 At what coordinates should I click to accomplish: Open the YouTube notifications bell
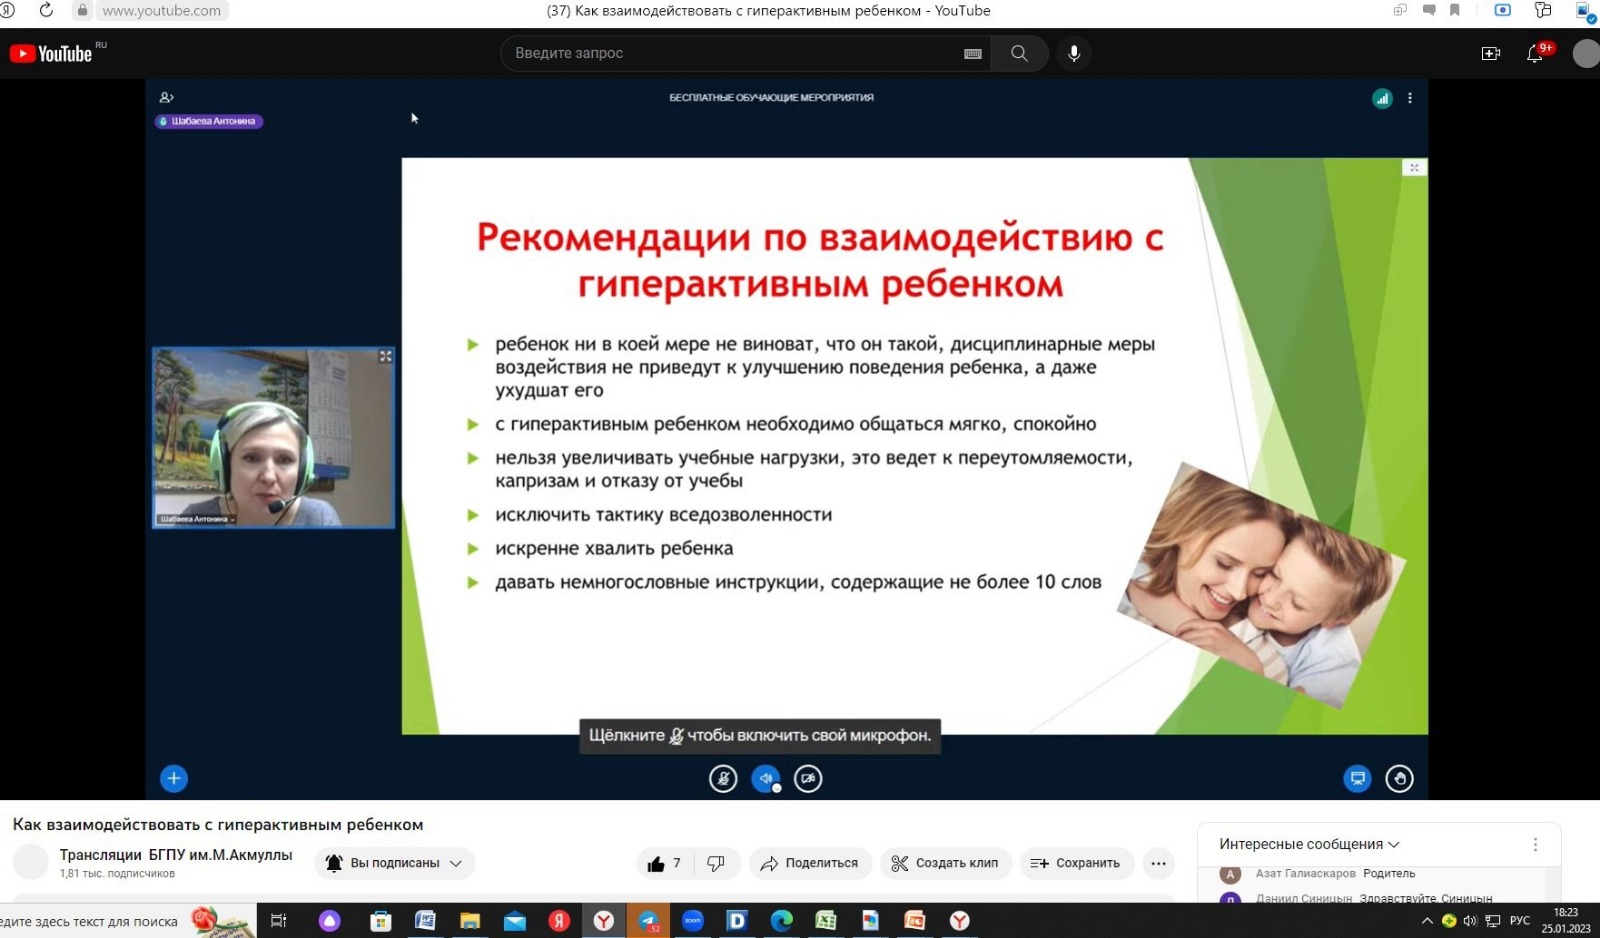(1535, 54)
